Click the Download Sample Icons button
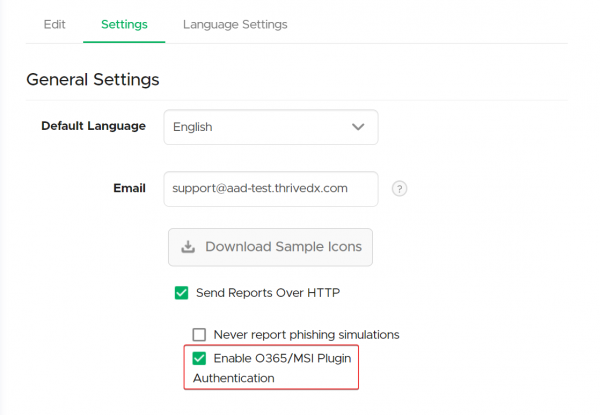This screenshot has width=600, height=415. click(270, 247)
